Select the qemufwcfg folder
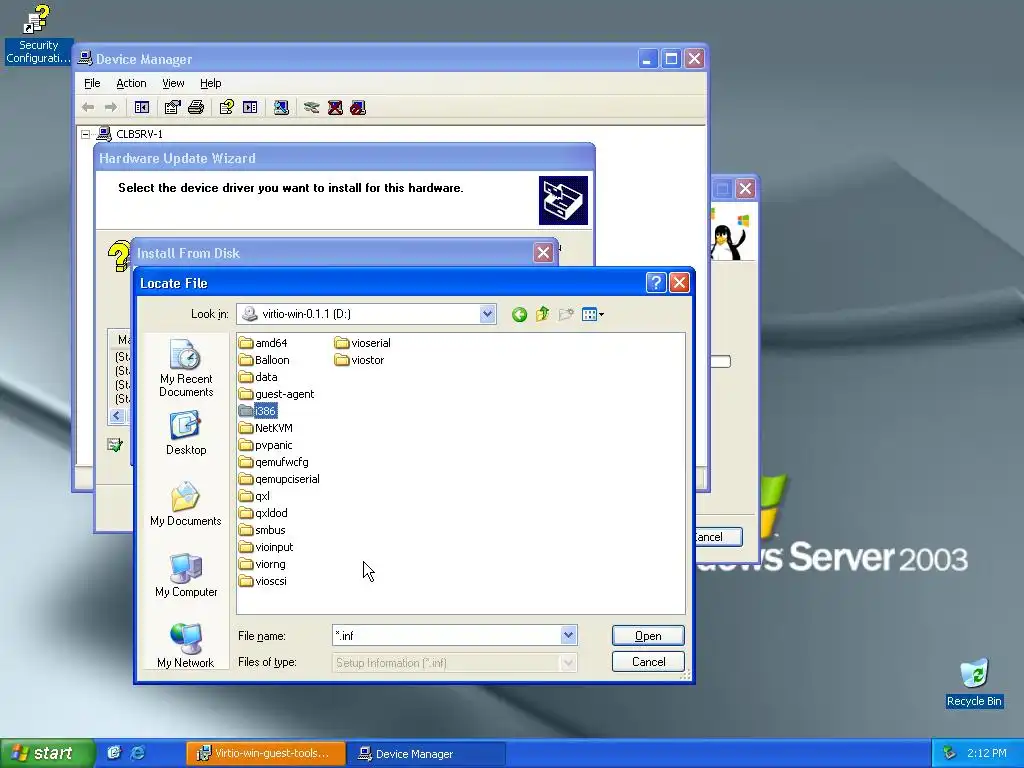This screenshot has height=768, width=1024. tap(274, 462)
